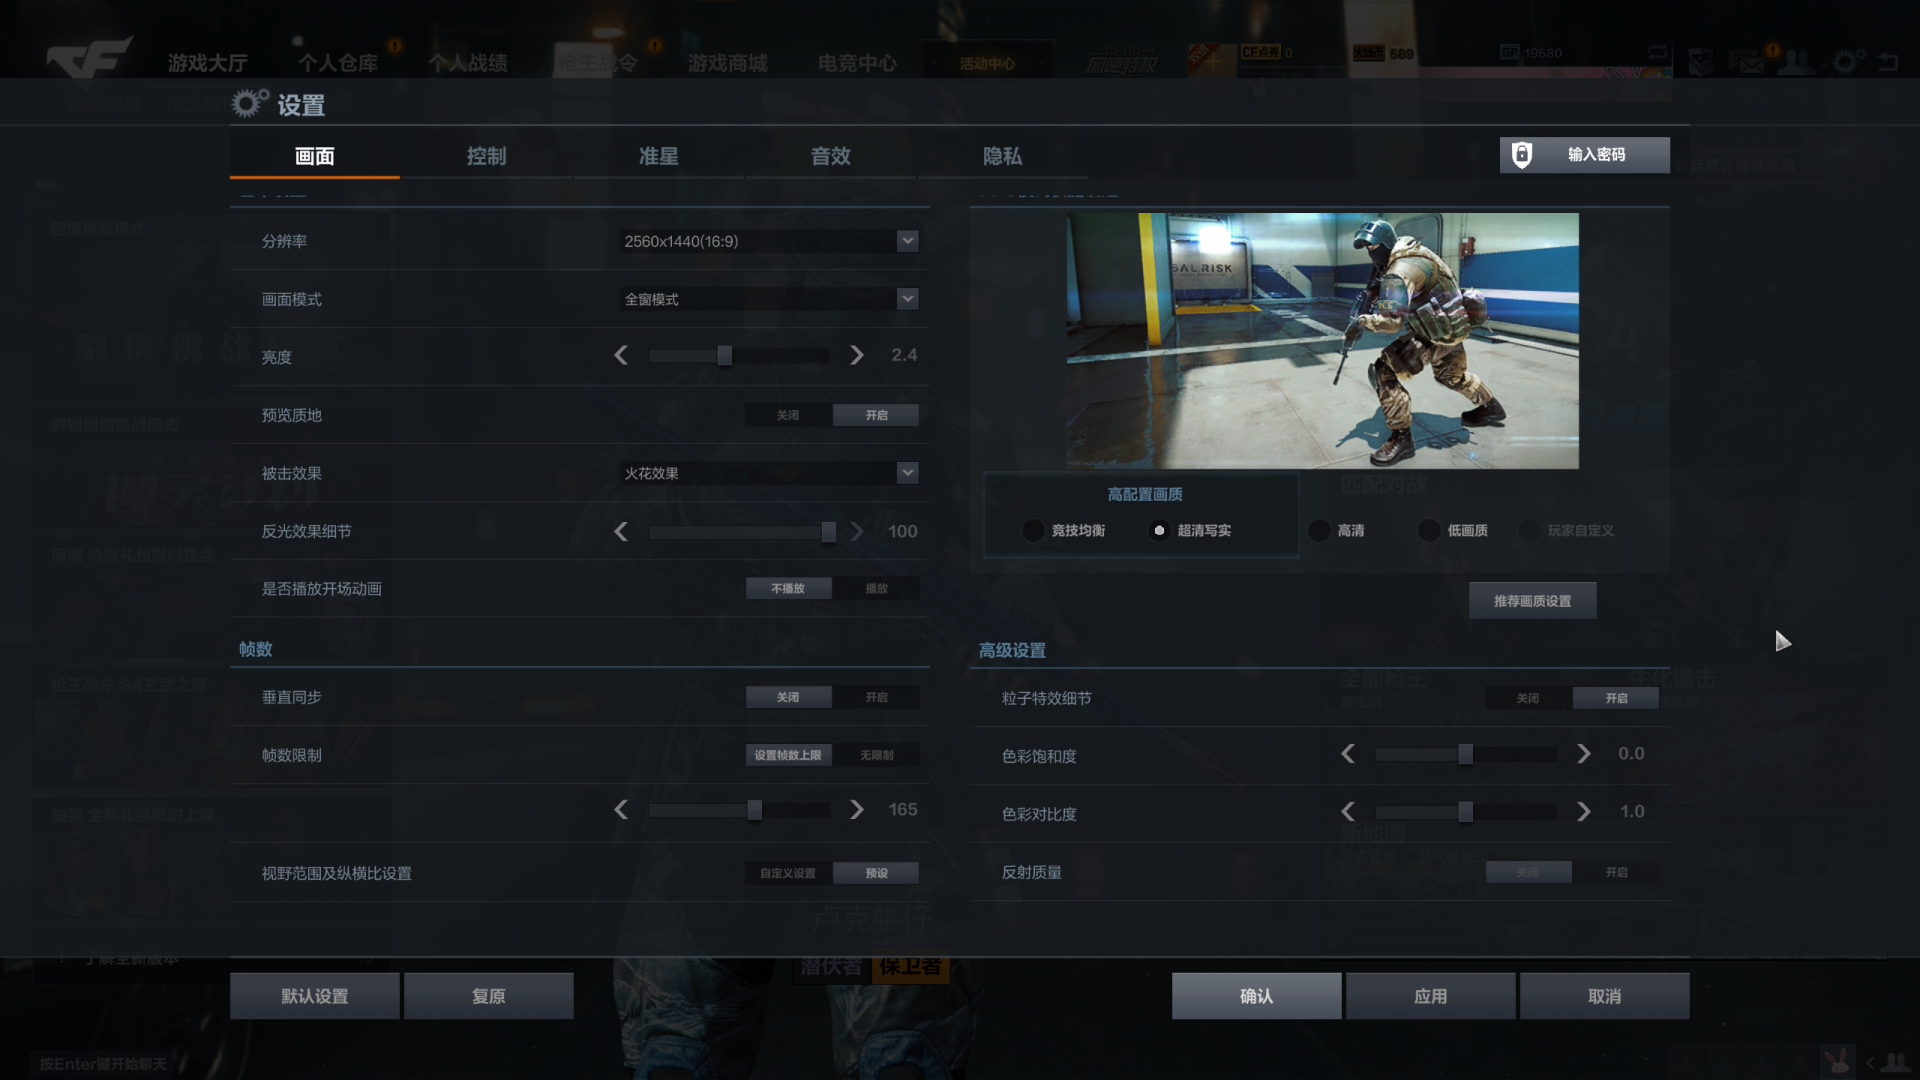Click left arrow for 反光效果细节

[x=621, y=531]
